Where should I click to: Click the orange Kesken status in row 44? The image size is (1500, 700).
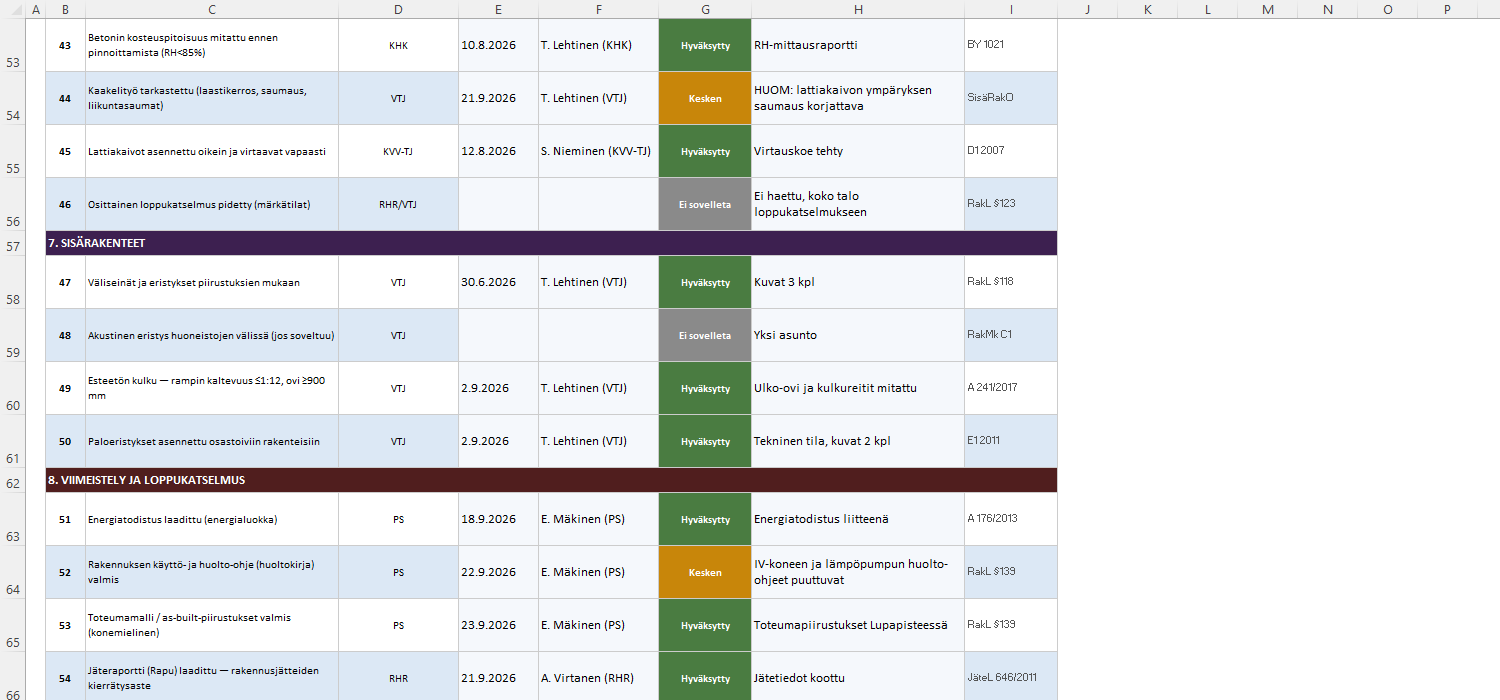point(705,98)
